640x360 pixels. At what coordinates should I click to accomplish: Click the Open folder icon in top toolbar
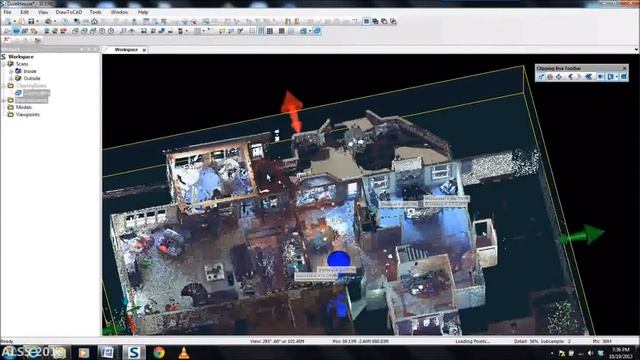pyautogui.click(x=22, y=21)
